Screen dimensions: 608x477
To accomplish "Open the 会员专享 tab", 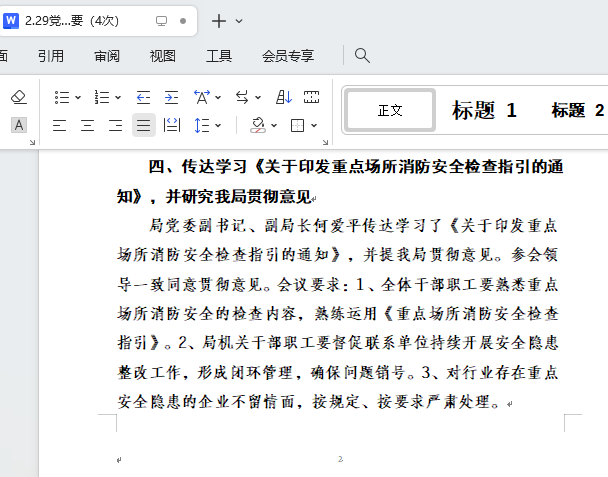I will pyautogui.click(x=288, y=56).
